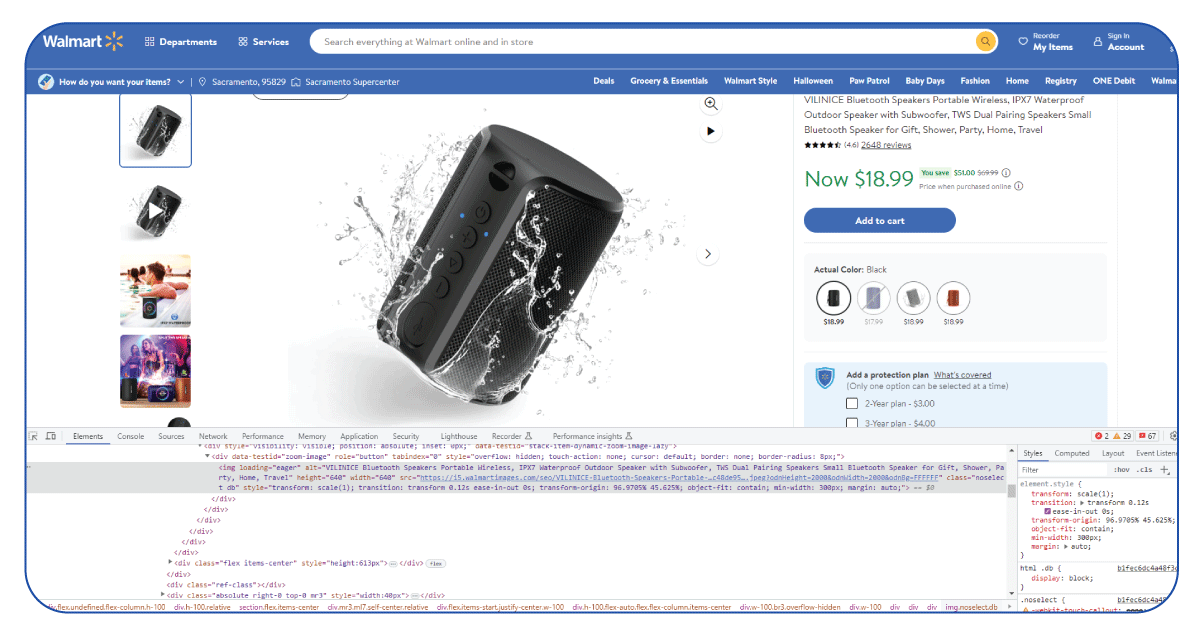Switch to the Console tab
1203x634 pixels.
coord(131,437)
